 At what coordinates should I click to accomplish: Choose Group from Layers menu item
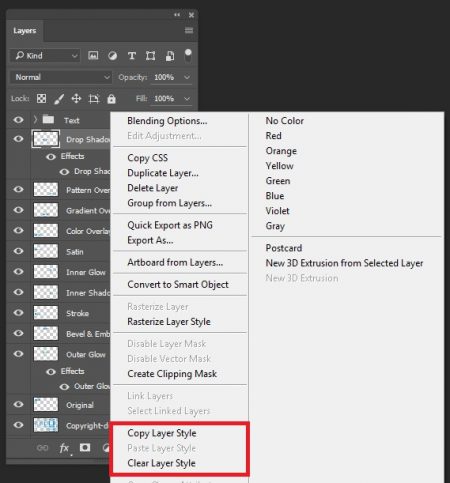click(x=170, y=203)
